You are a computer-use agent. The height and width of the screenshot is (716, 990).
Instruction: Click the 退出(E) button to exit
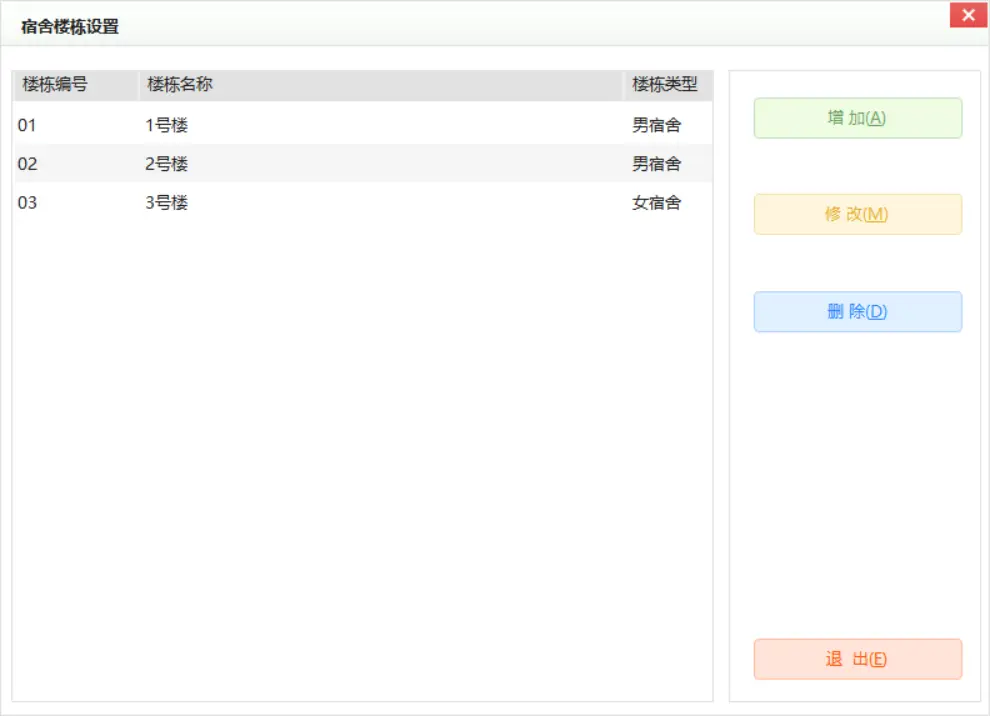tap(857, 658)
